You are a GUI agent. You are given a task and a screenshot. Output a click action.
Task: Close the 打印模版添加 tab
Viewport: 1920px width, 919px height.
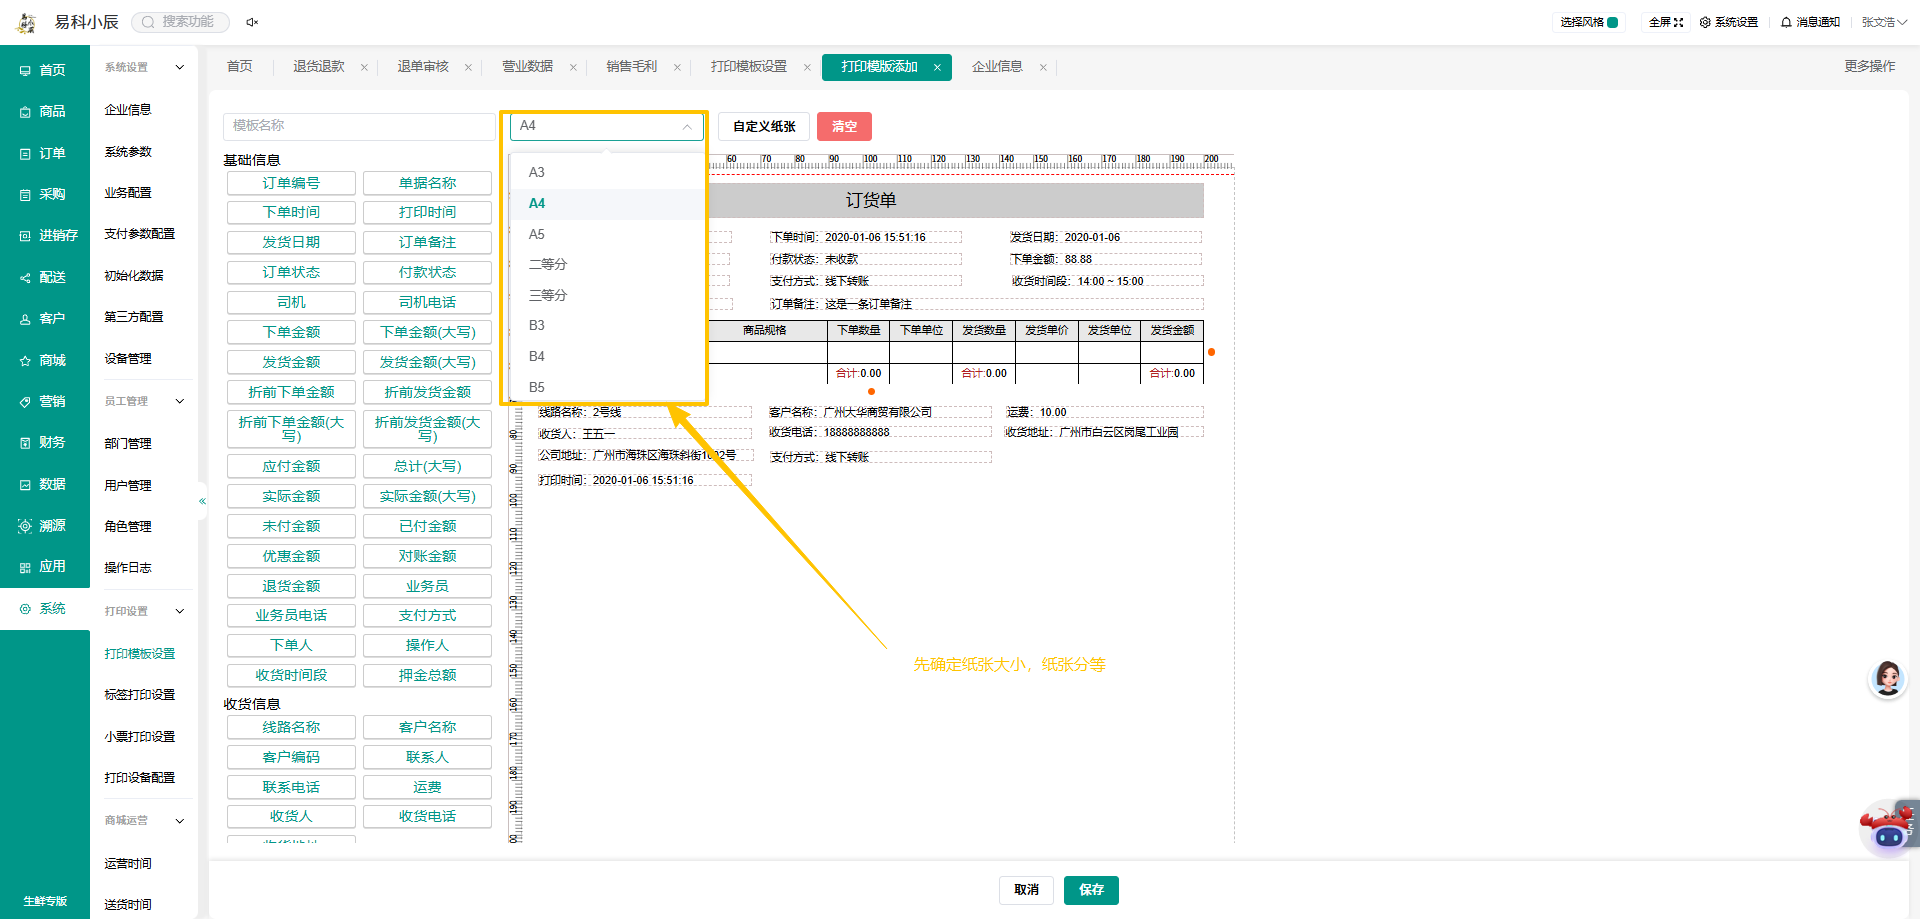[937, 68]
